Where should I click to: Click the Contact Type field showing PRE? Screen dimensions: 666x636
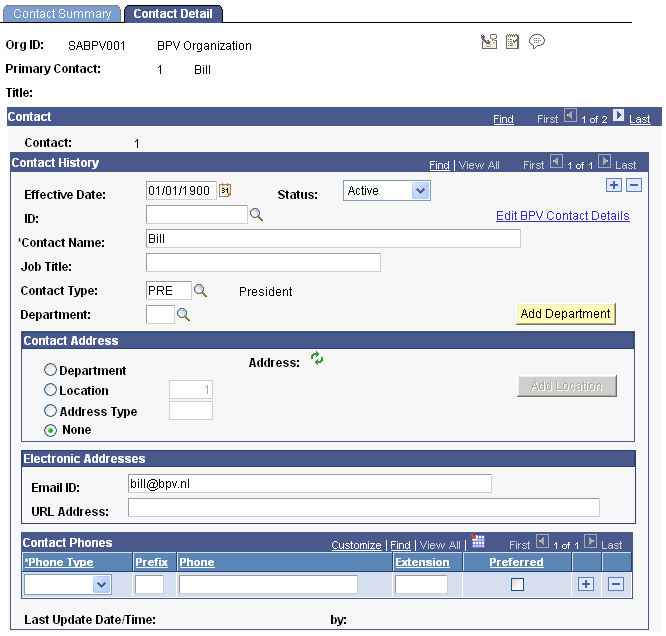point(169,291)
